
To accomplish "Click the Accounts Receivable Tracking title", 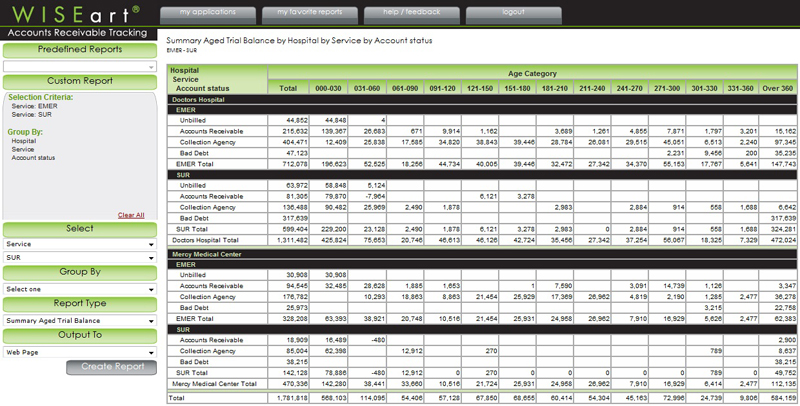I will (78, 33).
